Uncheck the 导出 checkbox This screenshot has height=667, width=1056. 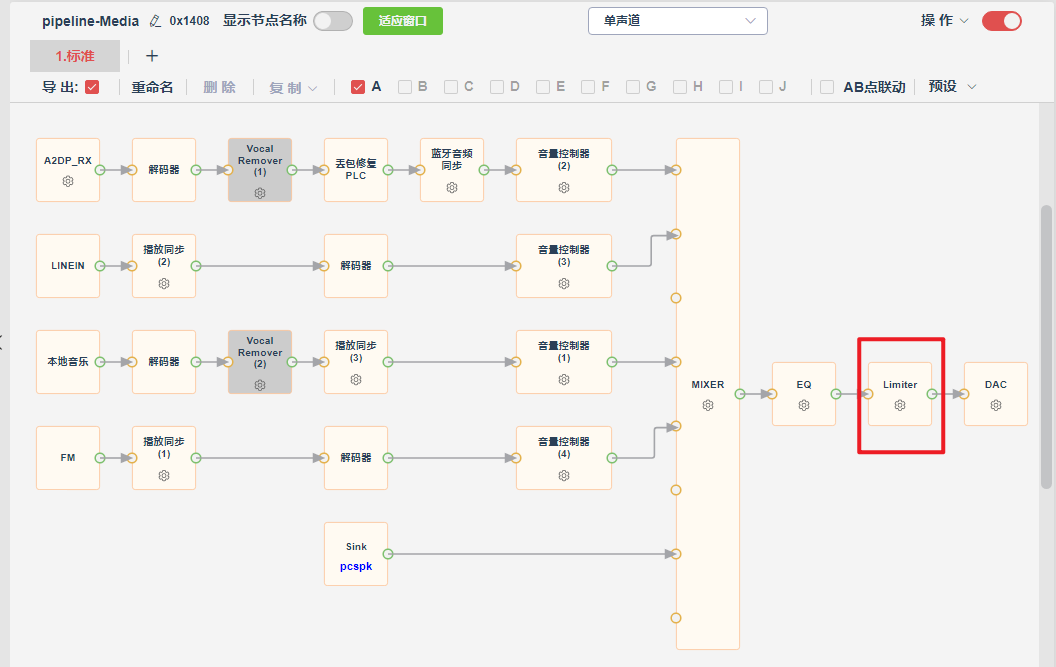coord(92,87)
